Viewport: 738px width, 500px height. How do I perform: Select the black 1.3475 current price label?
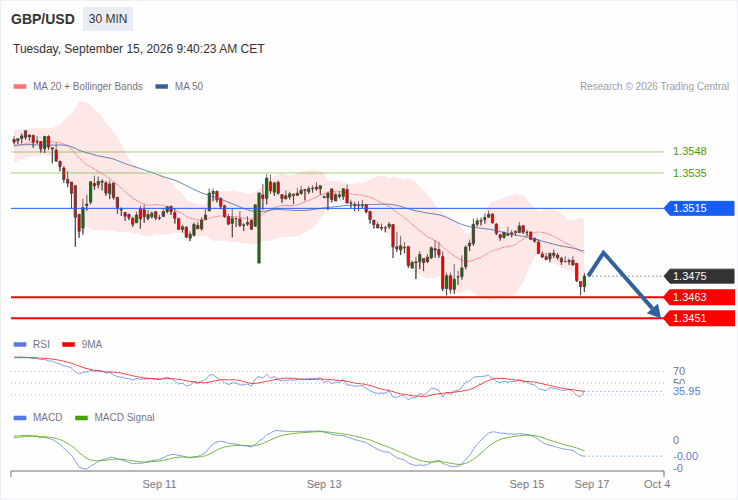[x=699, y=276]
